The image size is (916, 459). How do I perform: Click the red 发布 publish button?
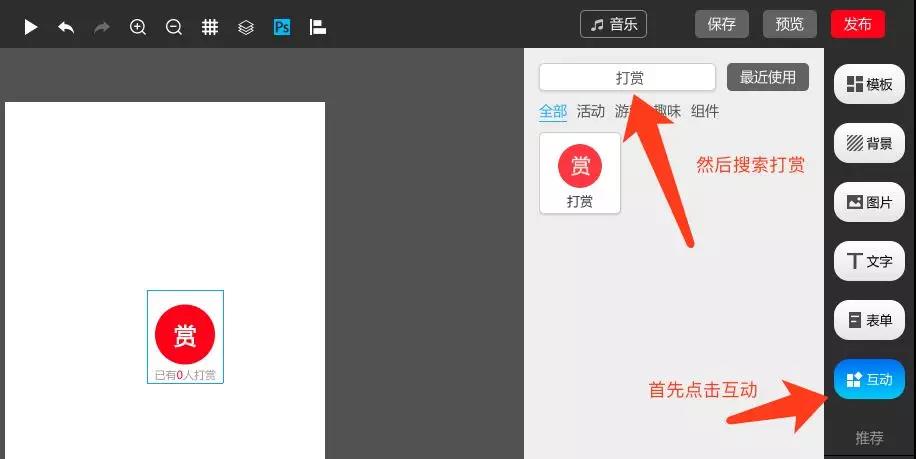(858, 25)
